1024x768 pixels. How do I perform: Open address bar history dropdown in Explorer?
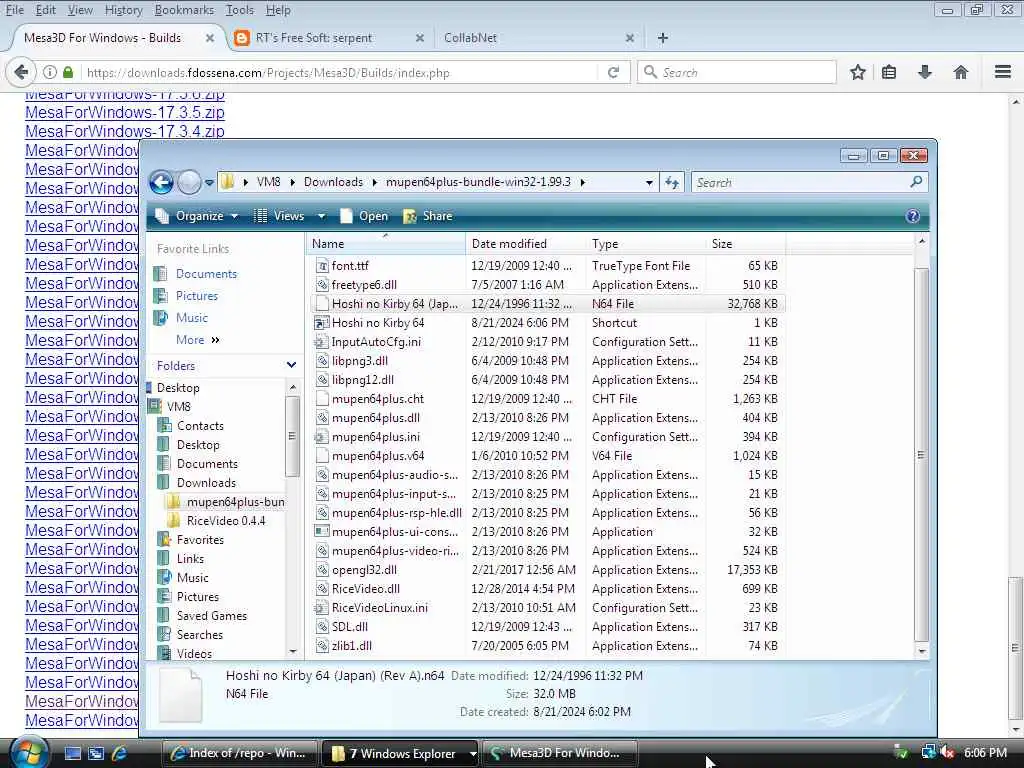point(648,183)
